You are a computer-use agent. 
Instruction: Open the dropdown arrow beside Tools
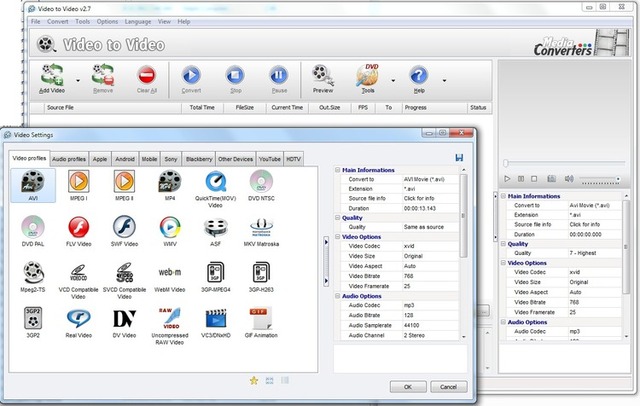(x=393, y=80)
